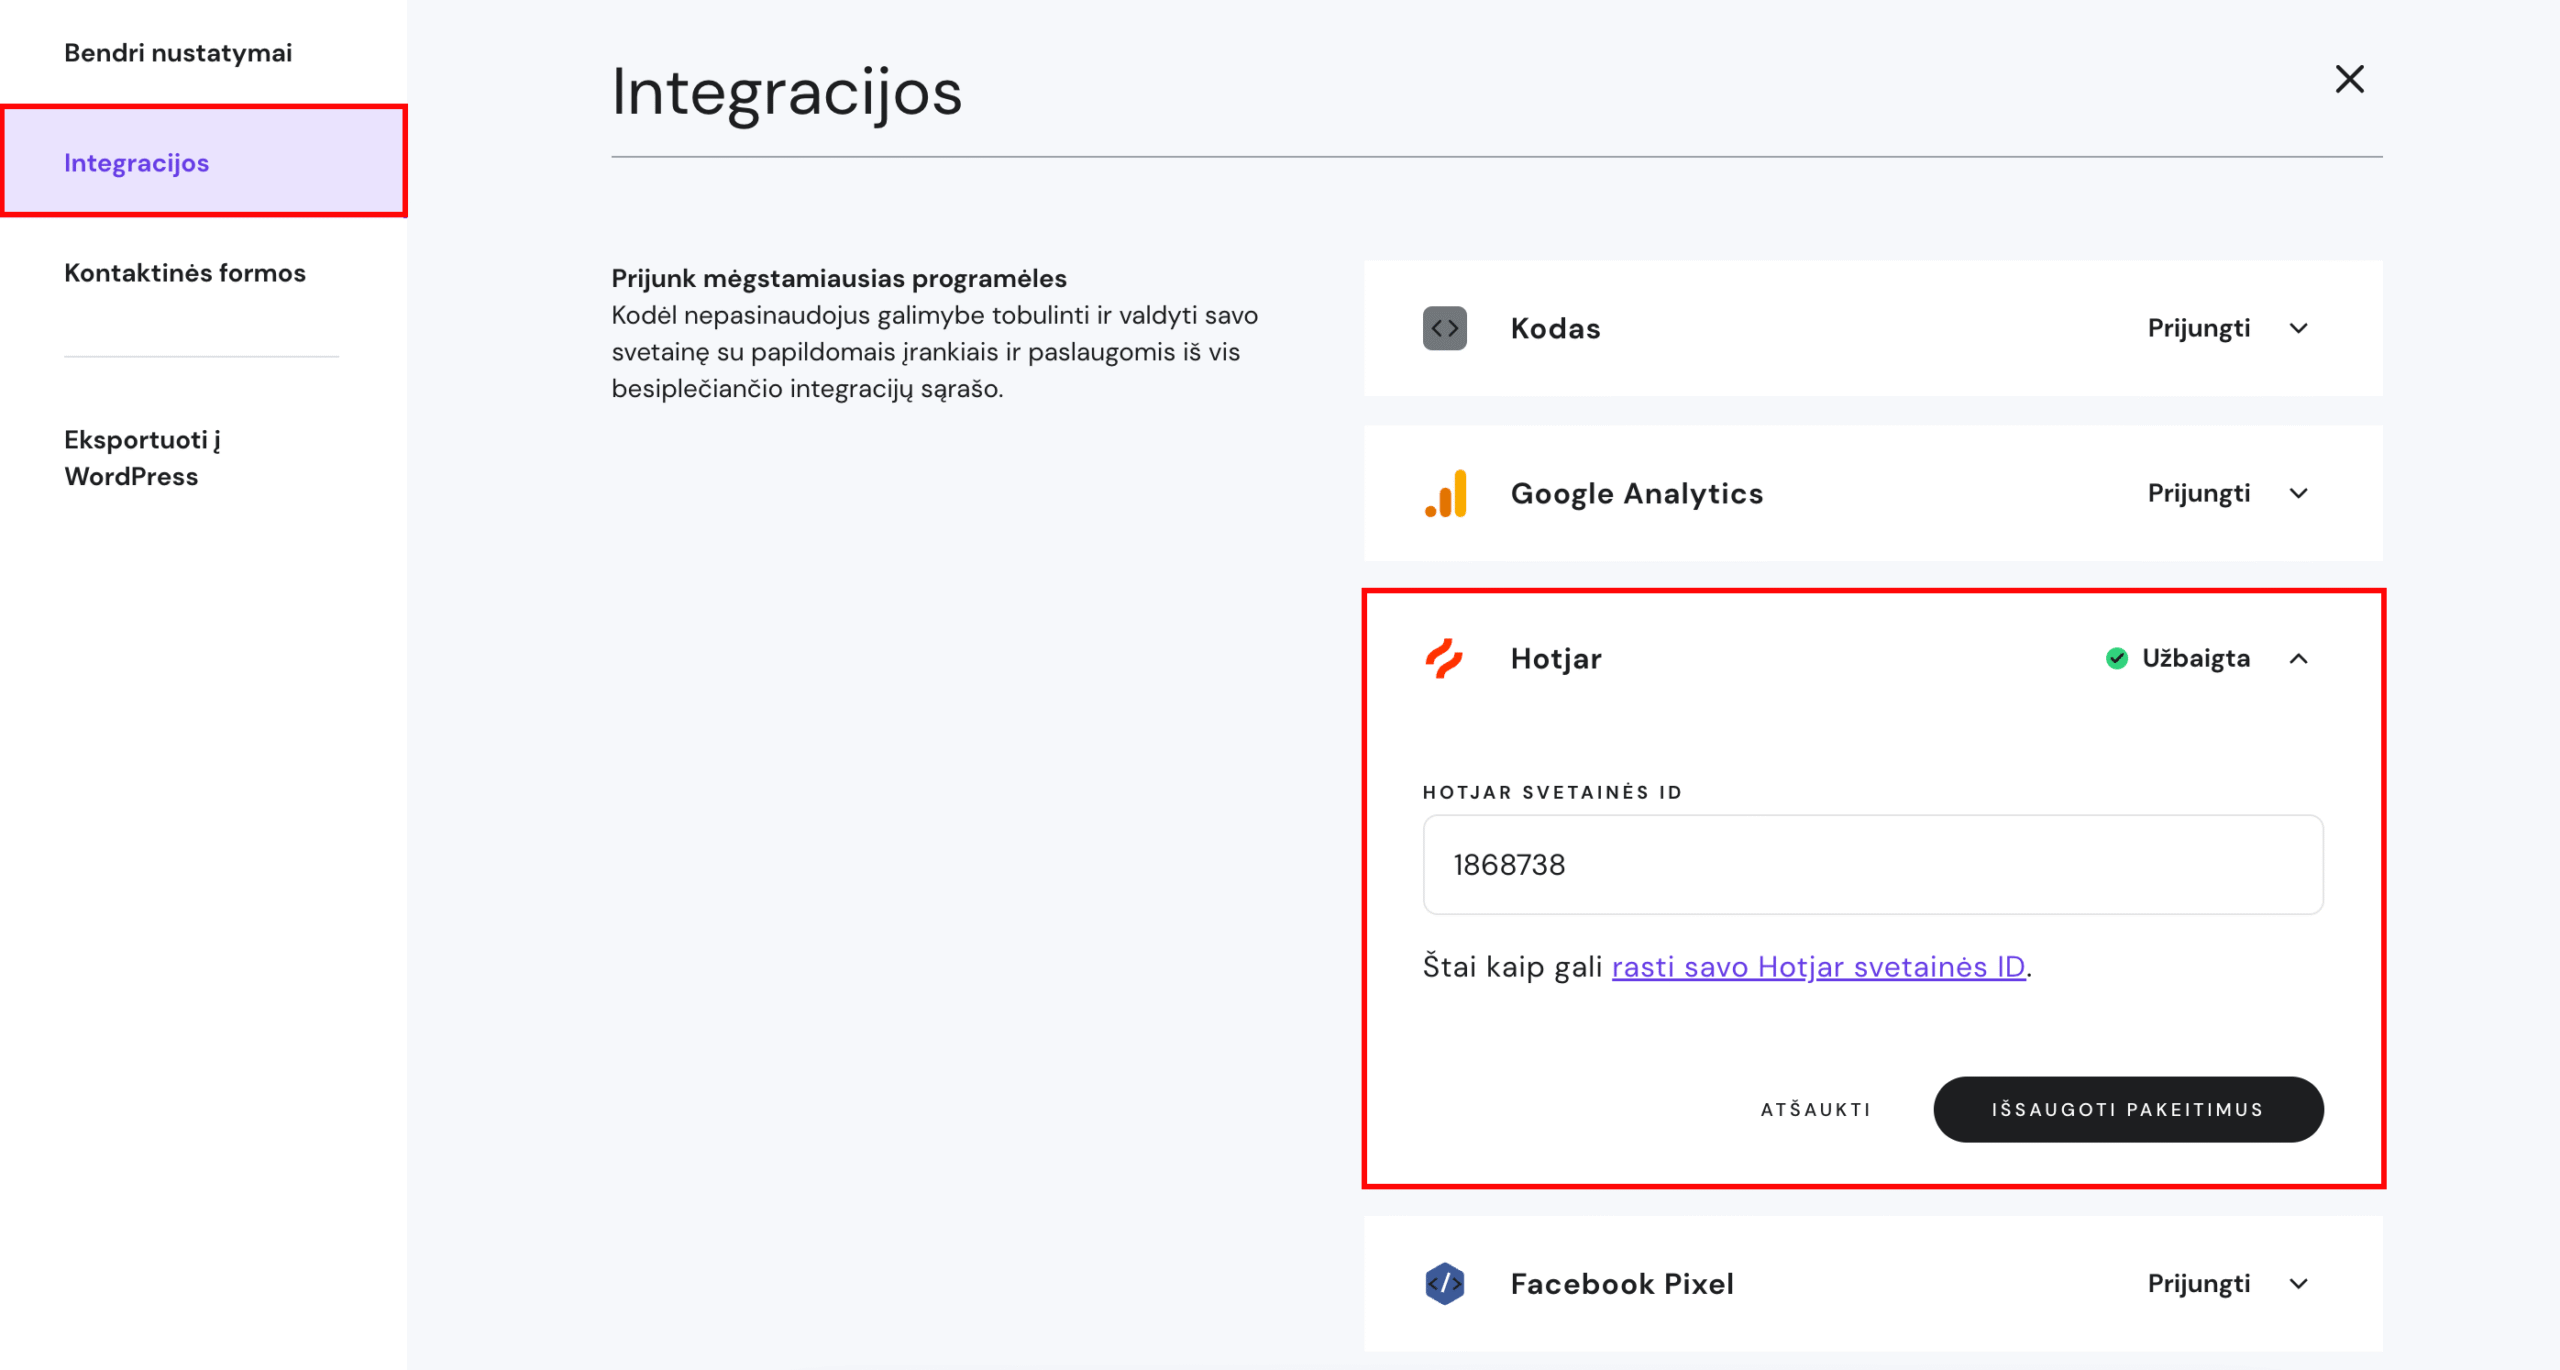
Task: Click the Hotjar flame icon
Action: (1444, 658)
